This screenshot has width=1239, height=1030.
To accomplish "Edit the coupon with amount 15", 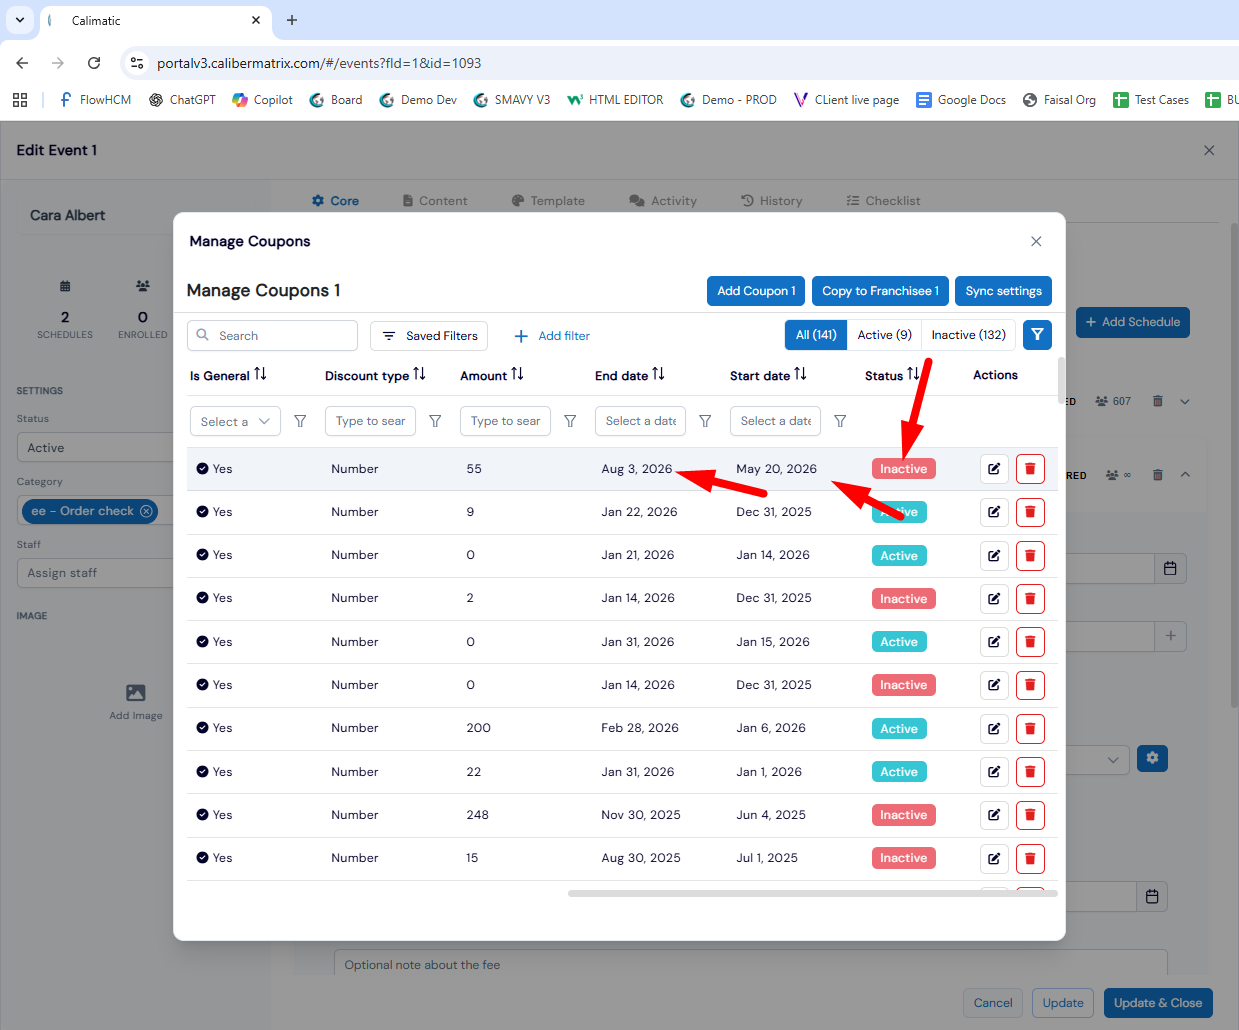I will pos(994,858).
